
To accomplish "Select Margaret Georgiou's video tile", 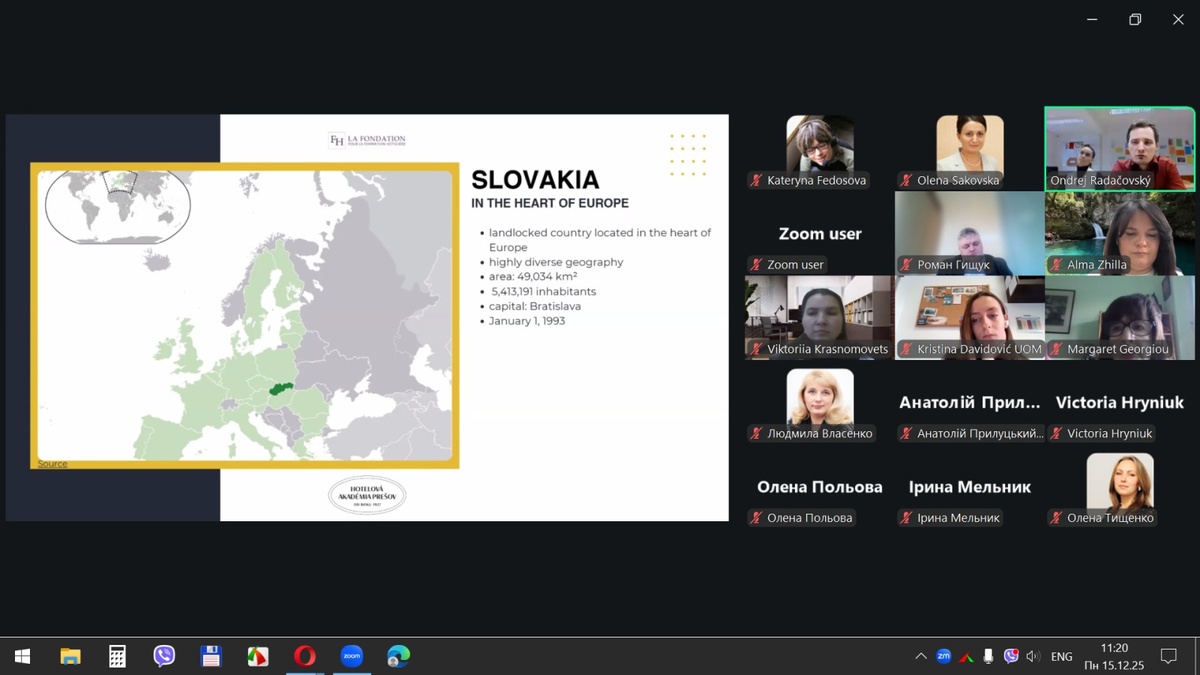I will point(1119,317).
